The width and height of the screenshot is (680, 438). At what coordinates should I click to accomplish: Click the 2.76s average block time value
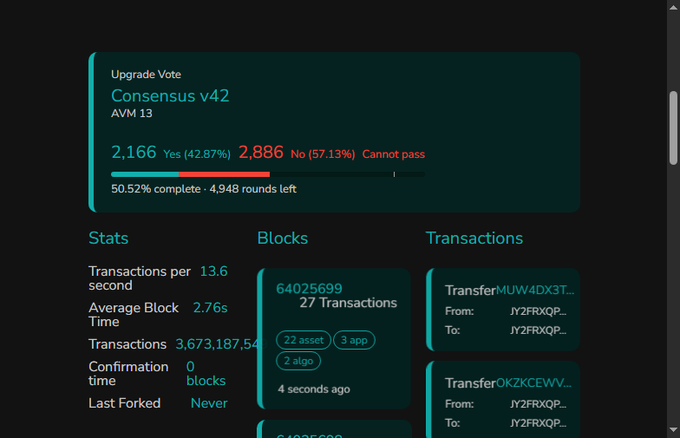tap(210, 308)
